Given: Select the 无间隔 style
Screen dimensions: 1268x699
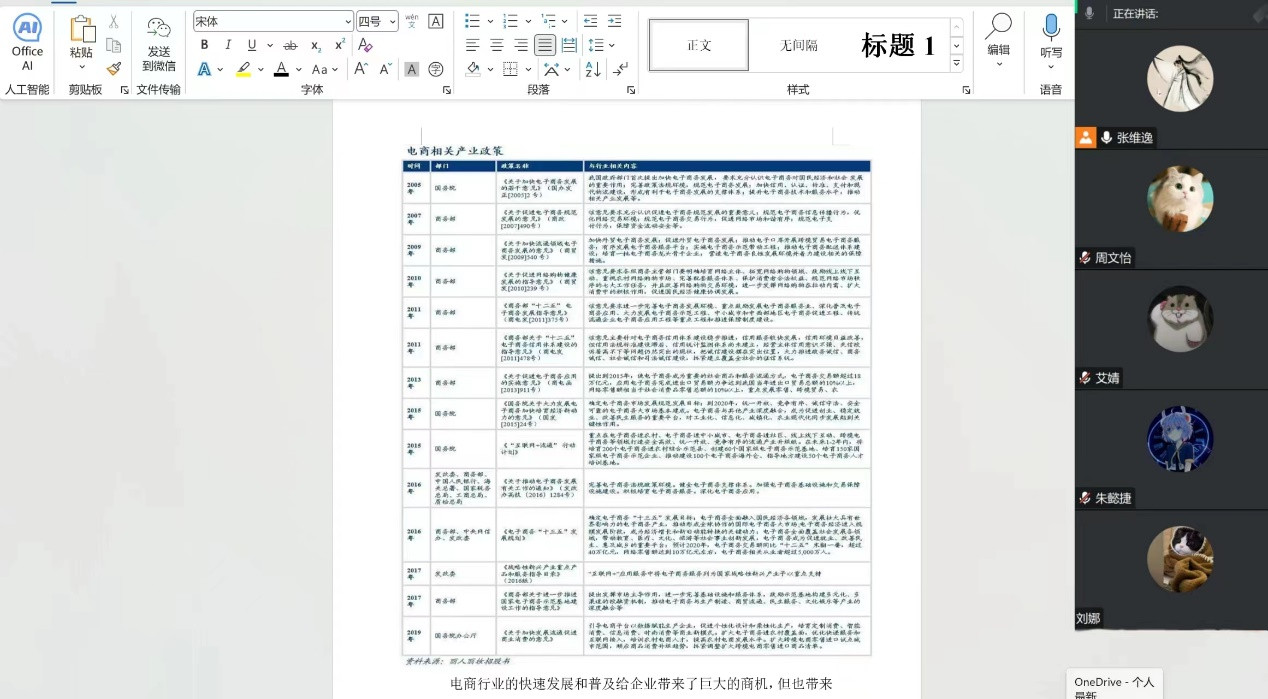Looking at the screenshot, I should pos(798,45).
